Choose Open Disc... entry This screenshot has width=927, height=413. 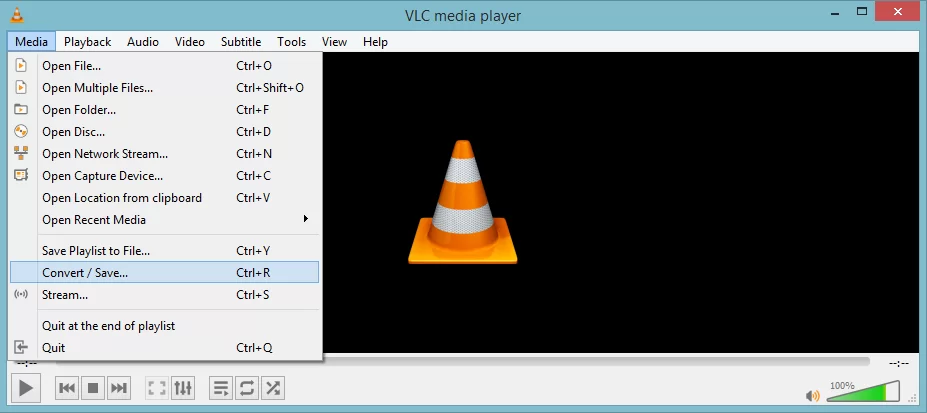[165, 131]
